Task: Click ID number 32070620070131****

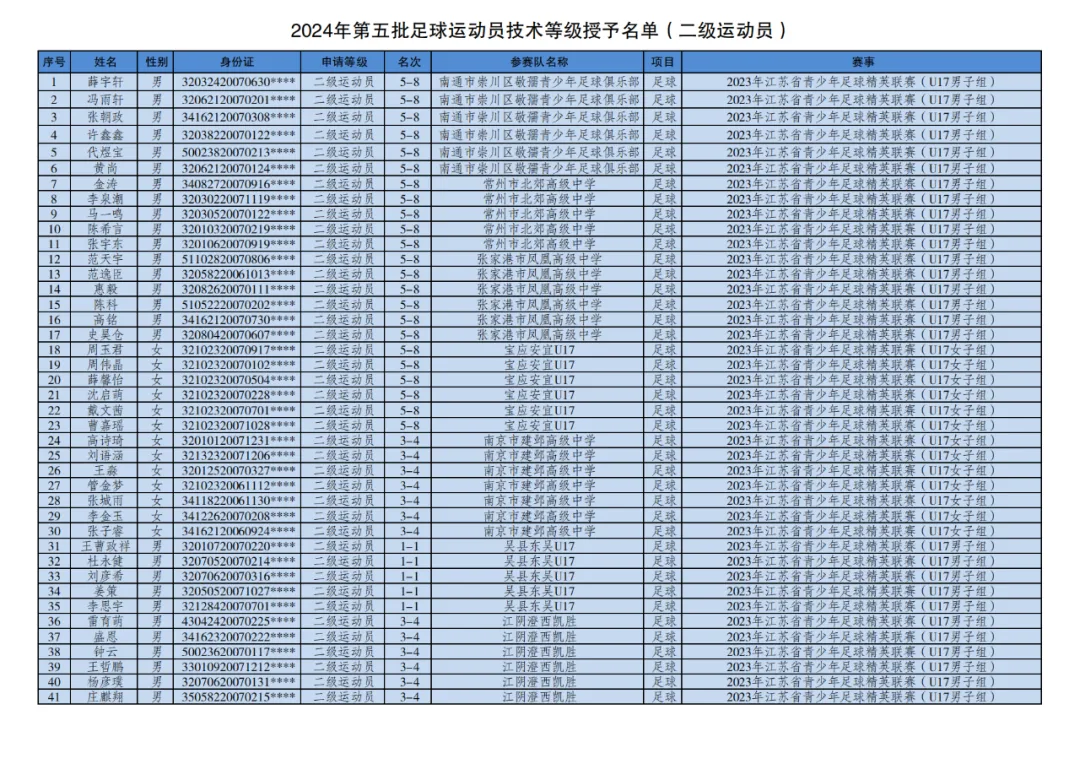Action: click(x=238, y=682)
